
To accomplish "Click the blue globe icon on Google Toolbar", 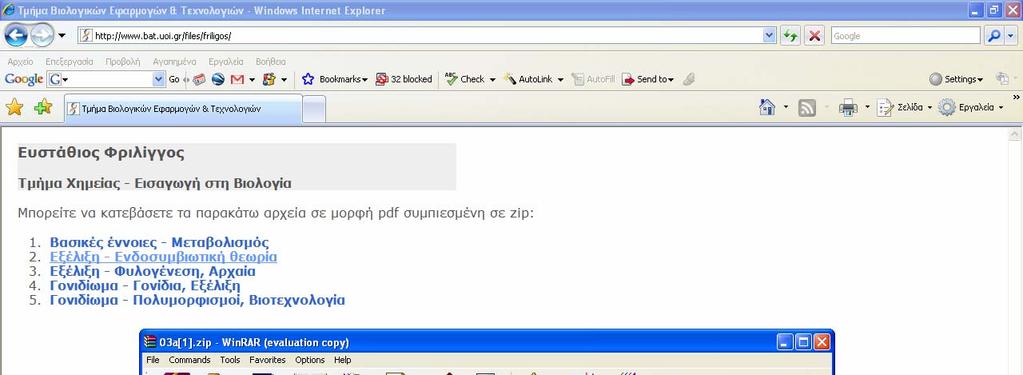I will (218, 79).
